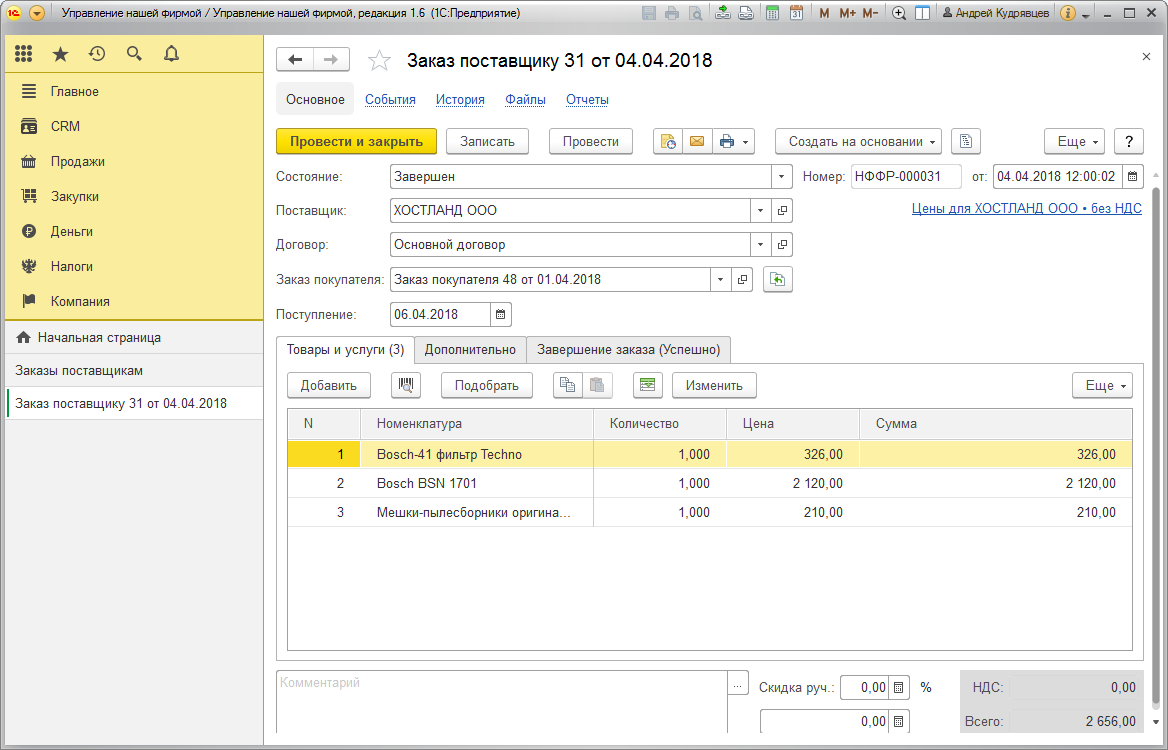1168x750 pixels.
Task: Open the print button dropdown
Action: tap(733, 142)
